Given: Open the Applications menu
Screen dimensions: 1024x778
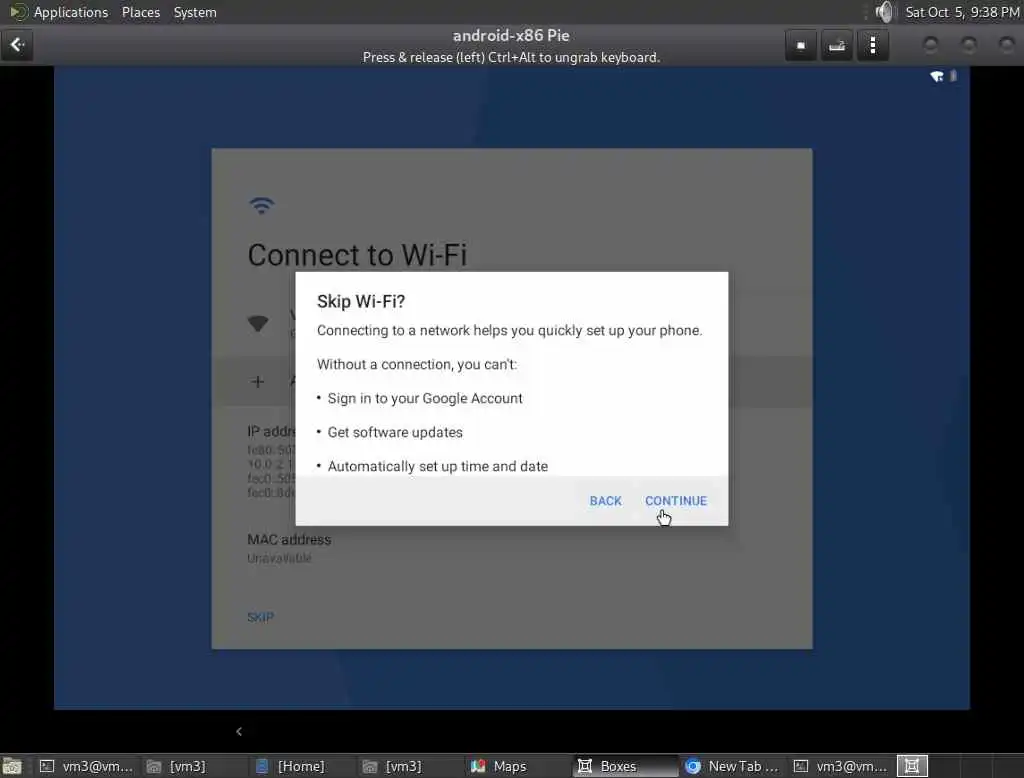Looking at the screenshot, I should click(x=71, y=12).
